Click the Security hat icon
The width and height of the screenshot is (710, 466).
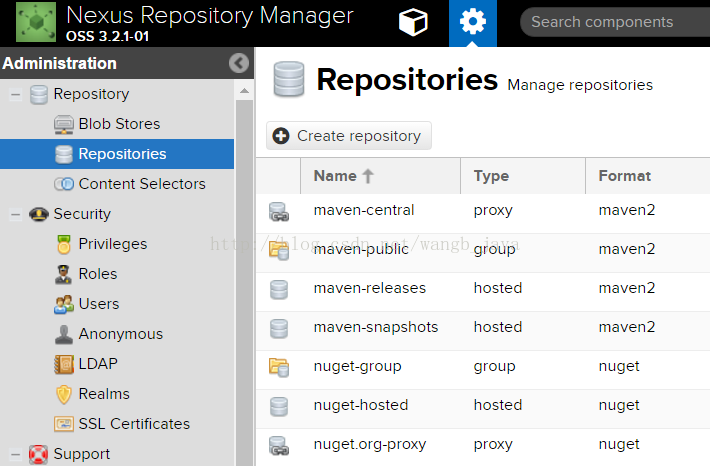[38, 214]
